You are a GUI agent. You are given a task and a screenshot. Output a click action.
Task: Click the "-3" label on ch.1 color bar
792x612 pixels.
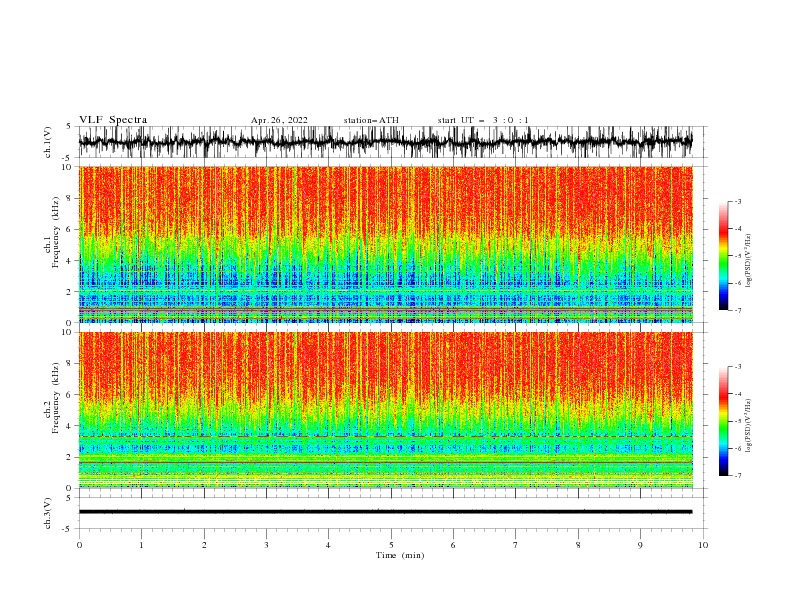pyautogui.click(x=737, y=201)
